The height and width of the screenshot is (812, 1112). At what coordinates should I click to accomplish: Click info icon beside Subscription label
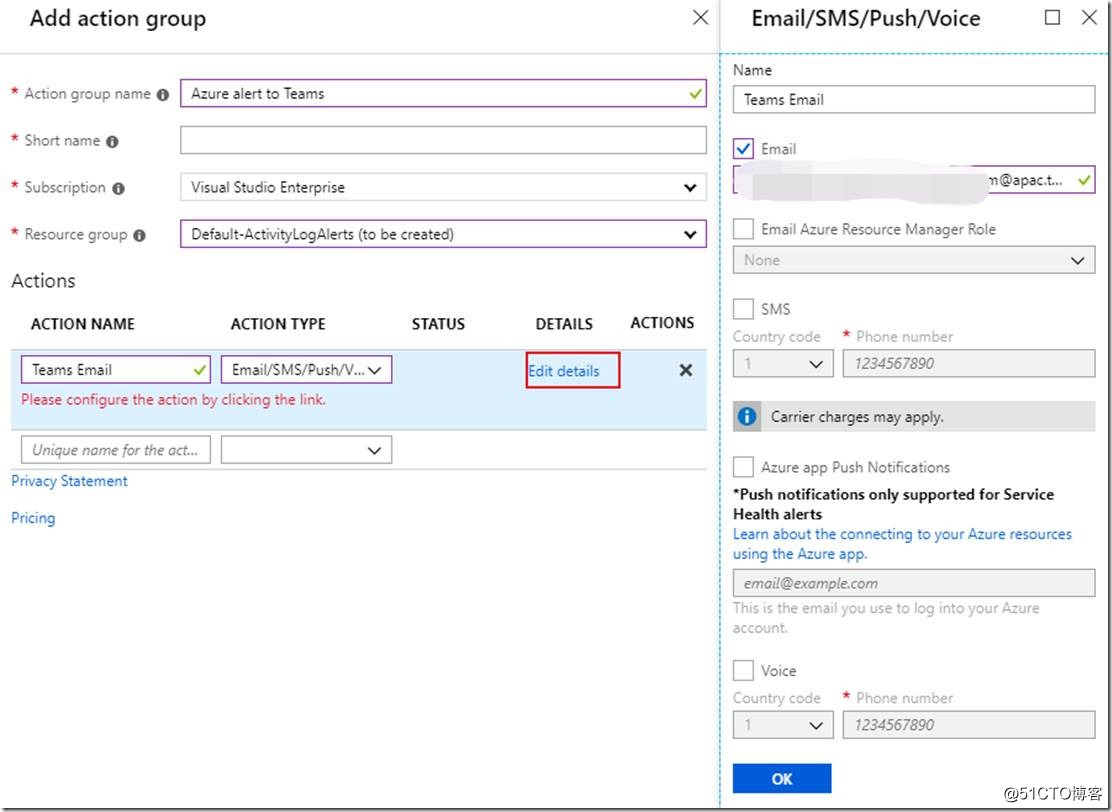tap(118, 189)
